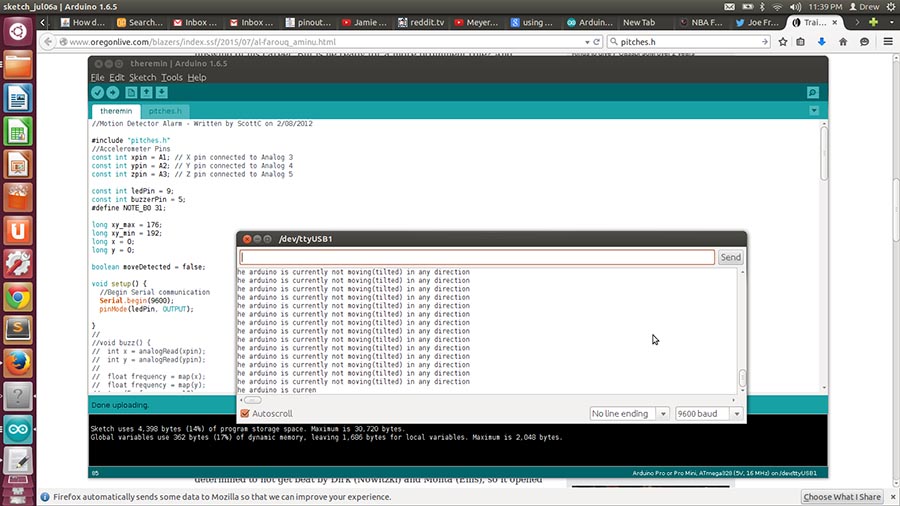Create a new sketch with the New icon
Screen dimensions: 900x506
(x=131, y=92)
